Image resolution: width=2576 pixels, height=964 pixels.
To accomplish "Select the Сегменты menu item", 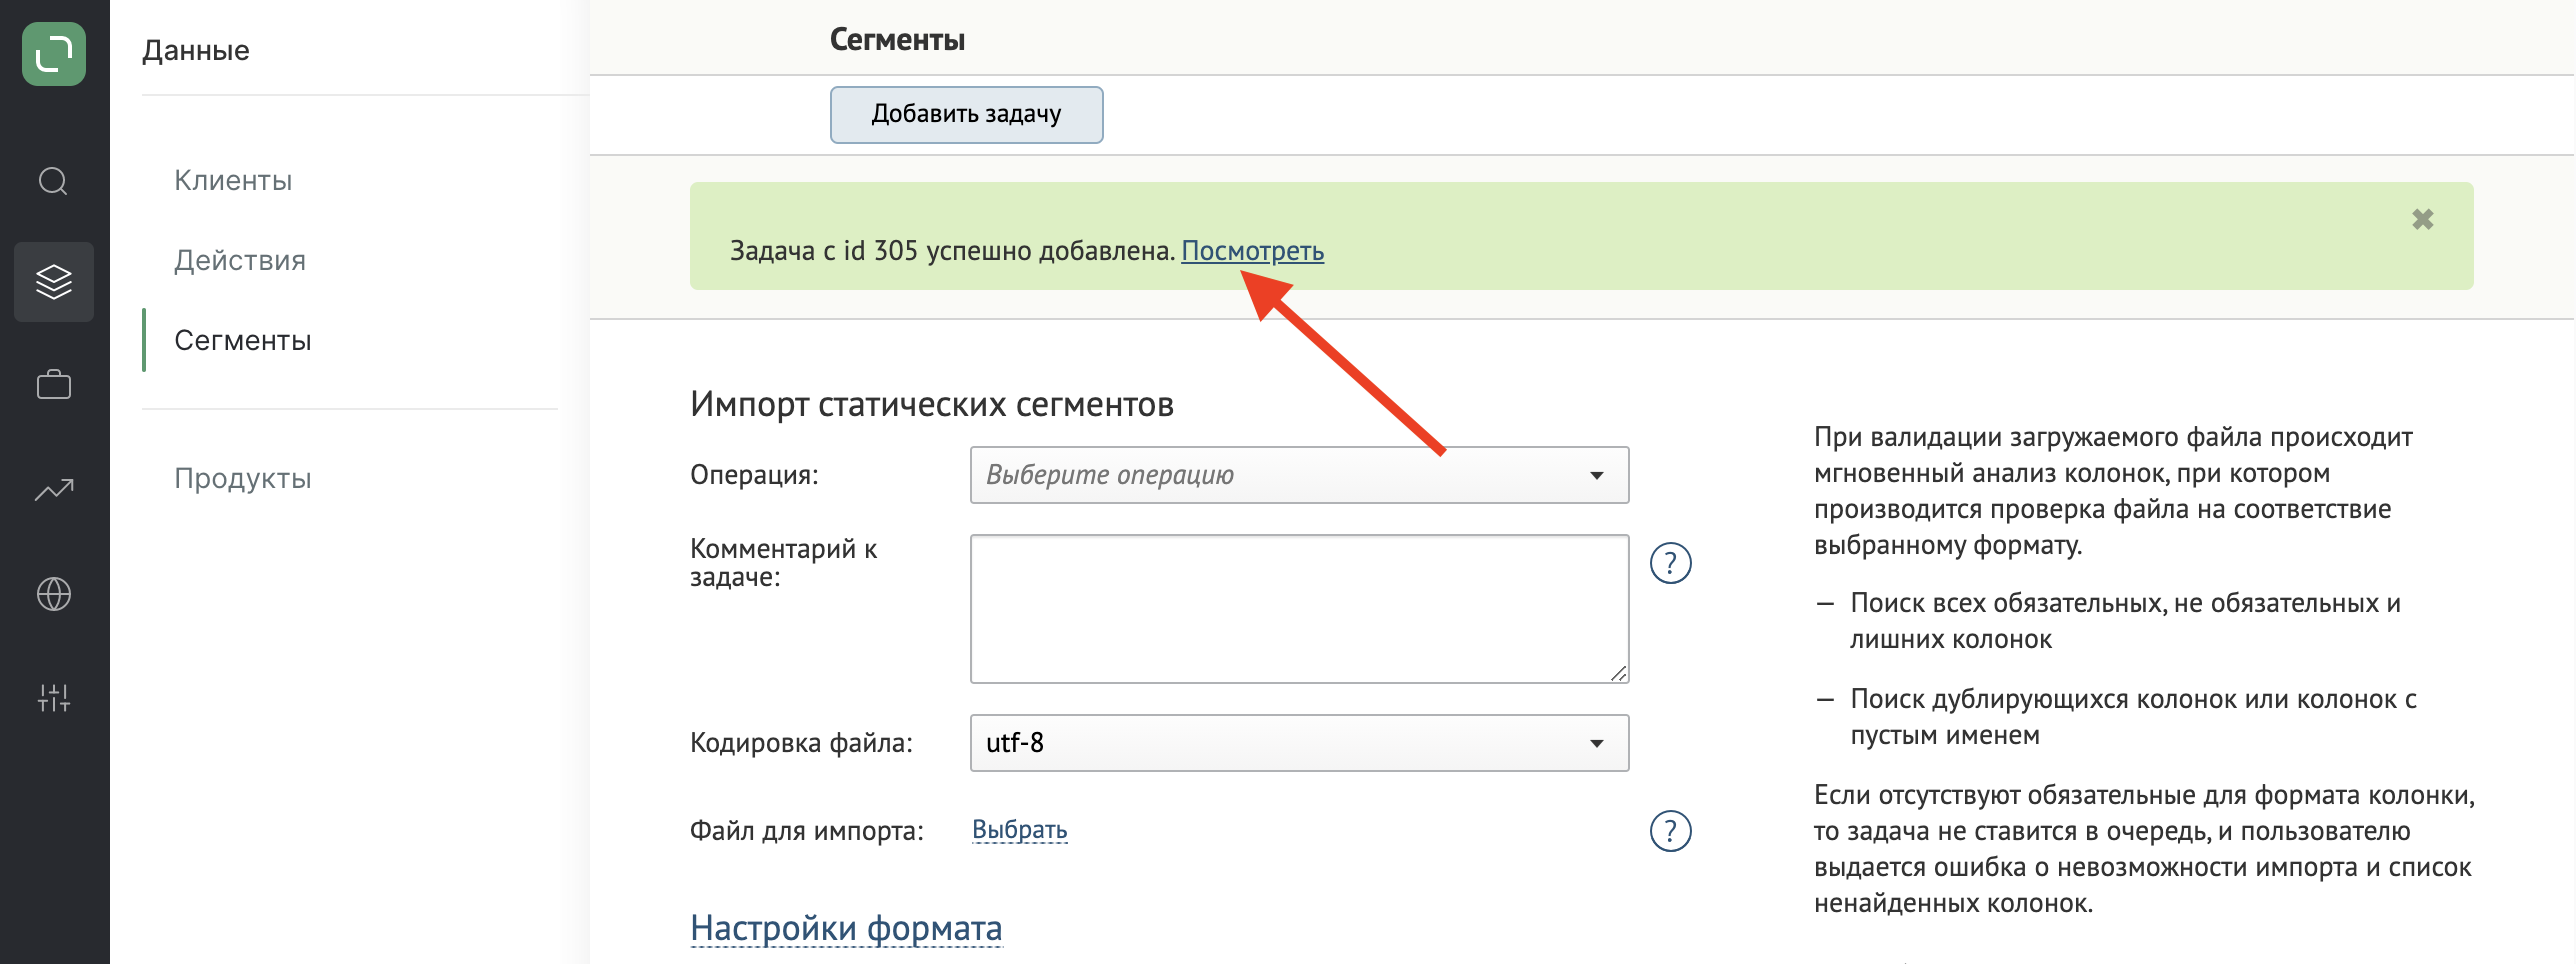I will click(x=243, y=340).
